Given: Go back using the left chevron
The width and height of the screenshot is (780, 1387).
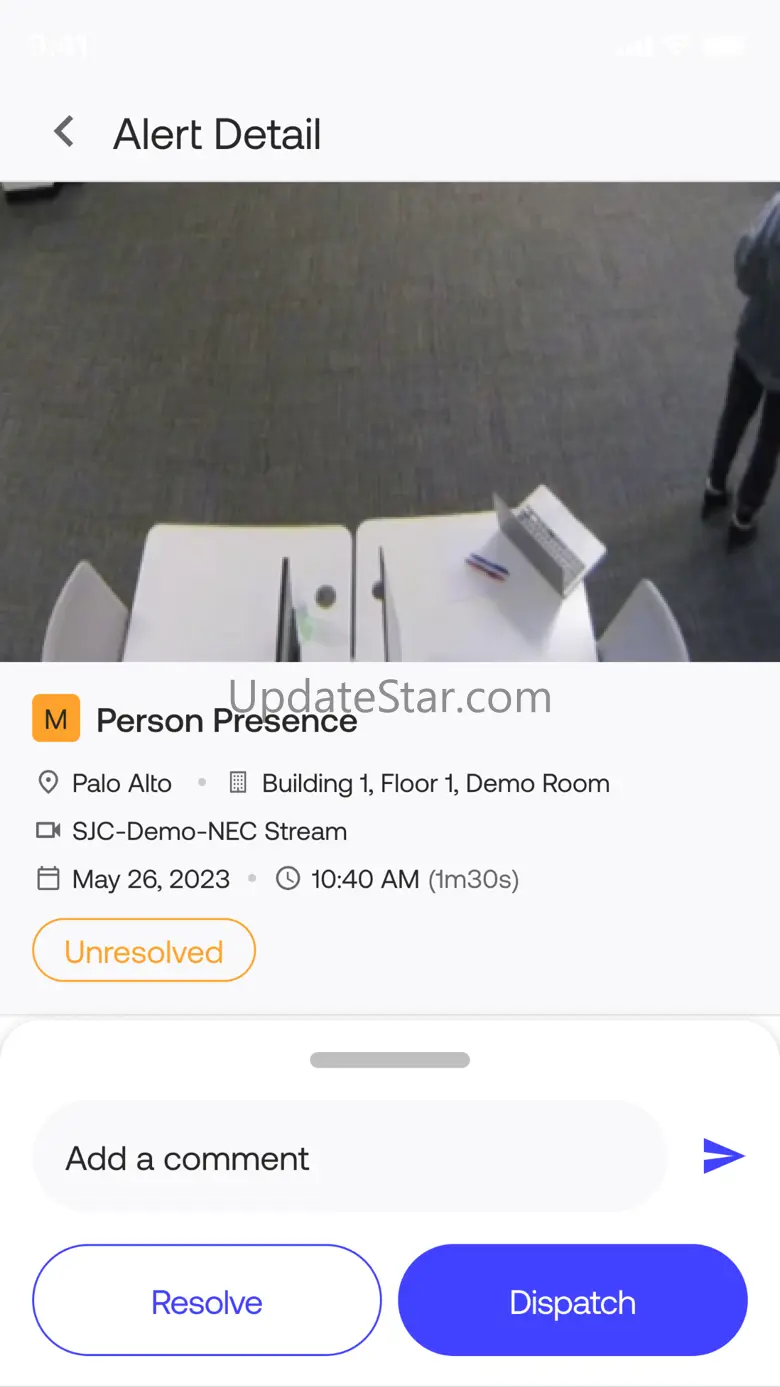Looking at the screenshot, I should click(x=64, y=131).
